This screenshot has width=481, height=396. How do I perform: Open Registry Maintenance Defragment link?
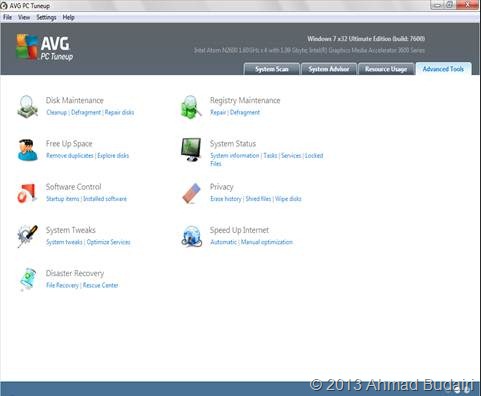[245, 112]
